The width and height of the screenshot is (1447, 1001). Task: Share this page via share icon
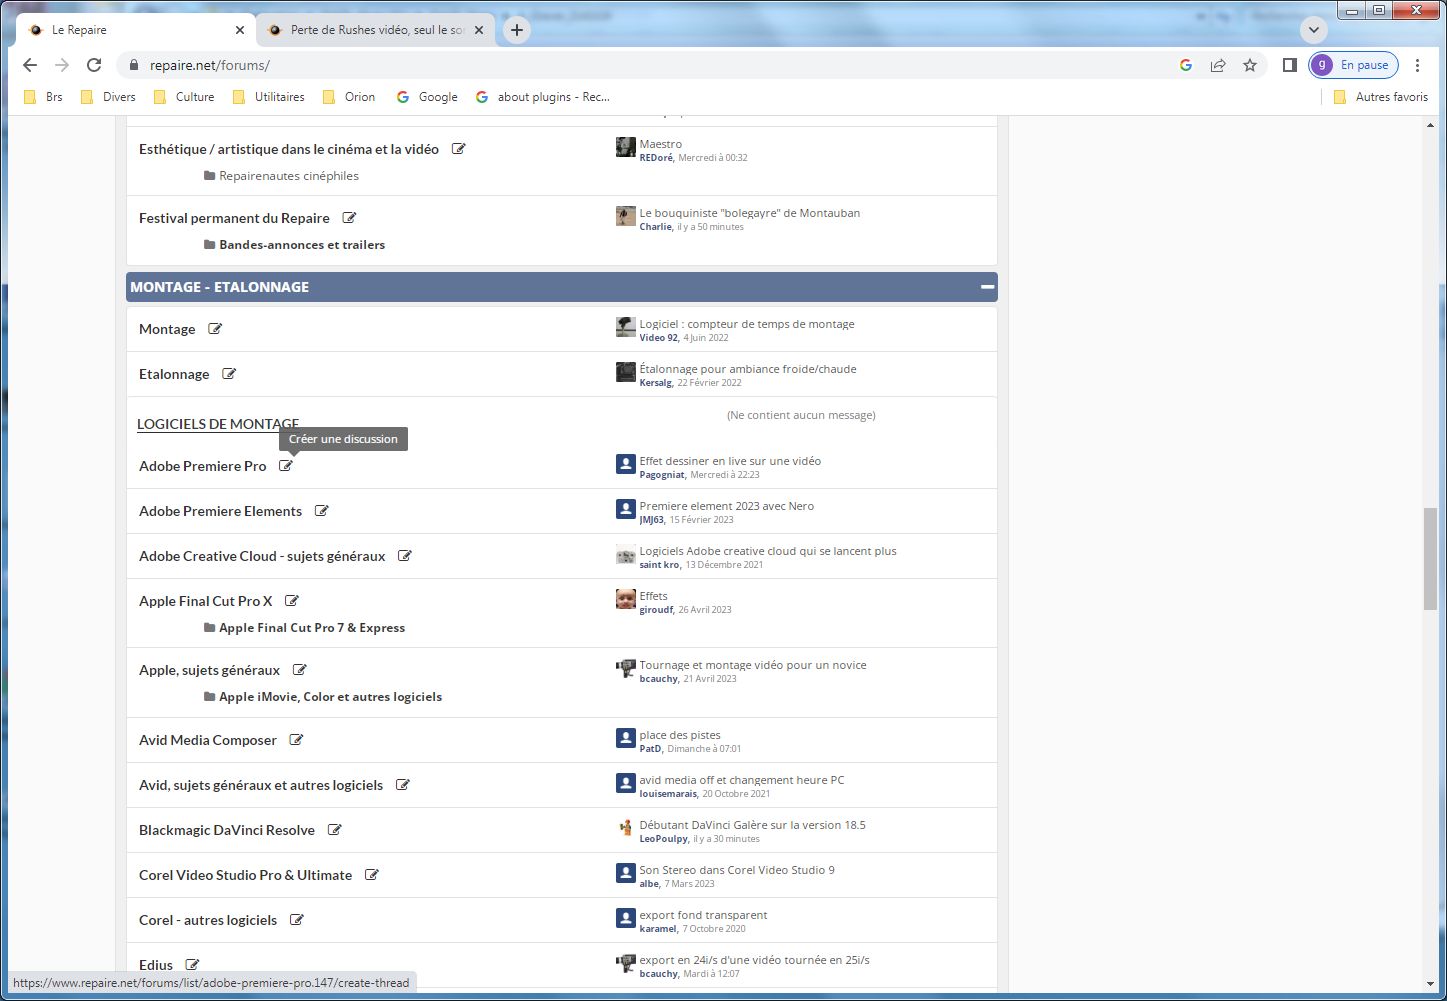[x=1218, y=65]
